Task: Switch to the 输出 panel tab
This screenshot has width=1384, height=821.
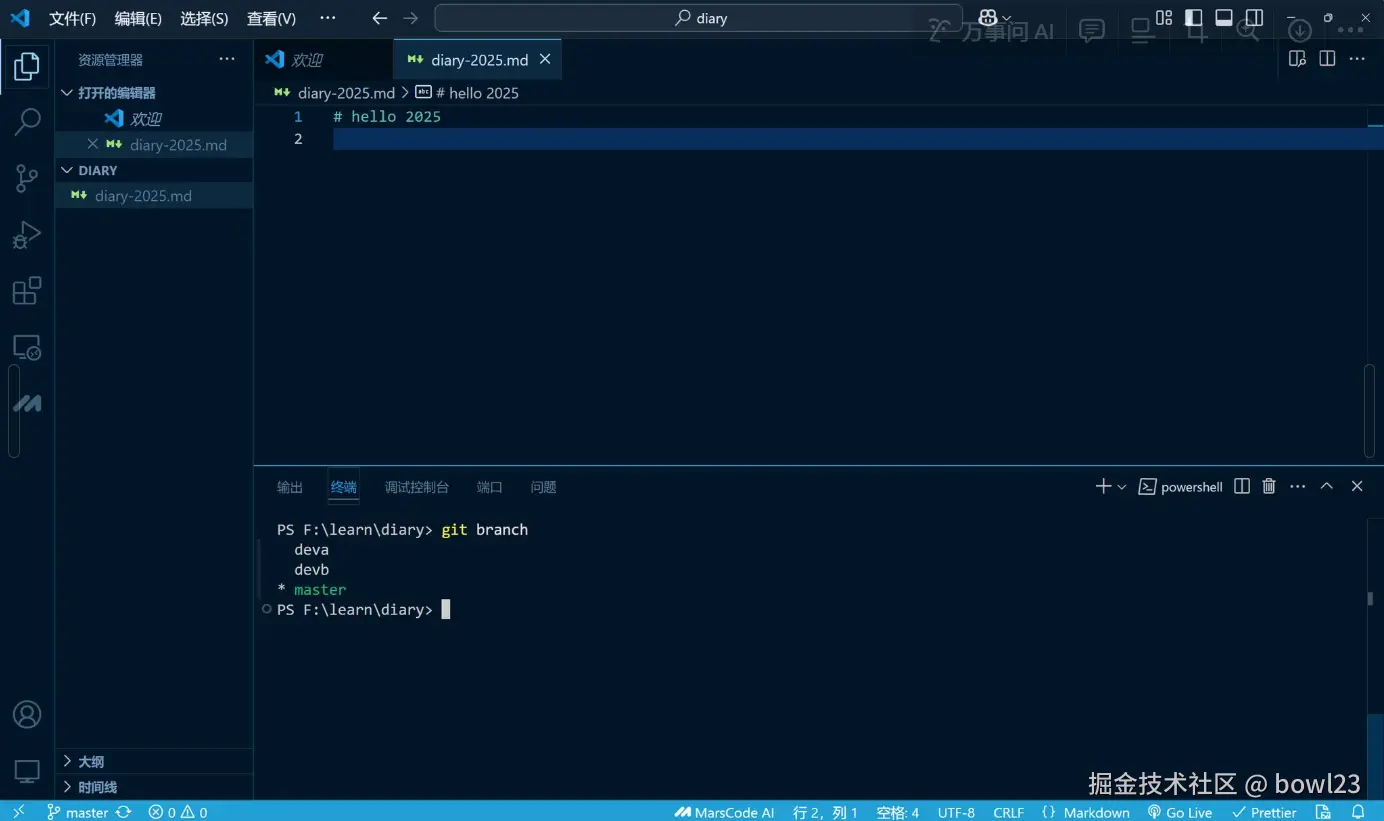Action: (x=290, y=487)
